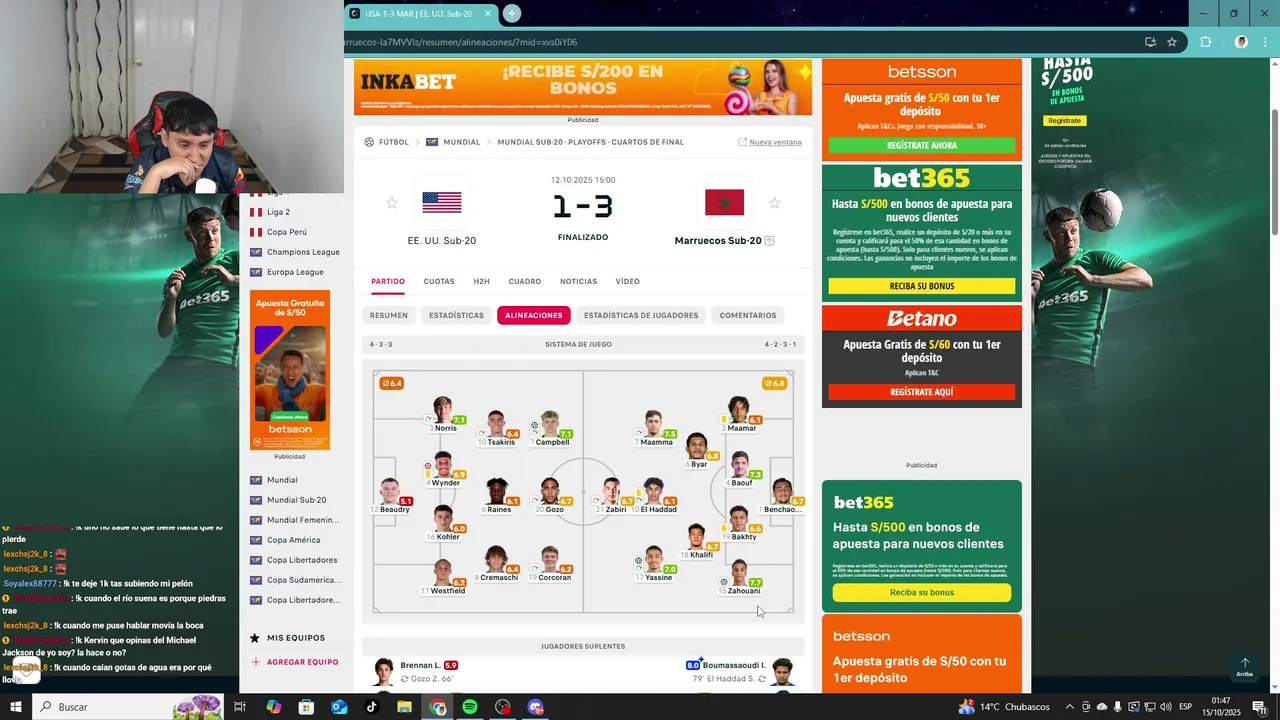The width and height of the screenshot is (1280, 720).
Task: Open Copa Sudamericana in sidebar
Action: click(x=303, y=580)
